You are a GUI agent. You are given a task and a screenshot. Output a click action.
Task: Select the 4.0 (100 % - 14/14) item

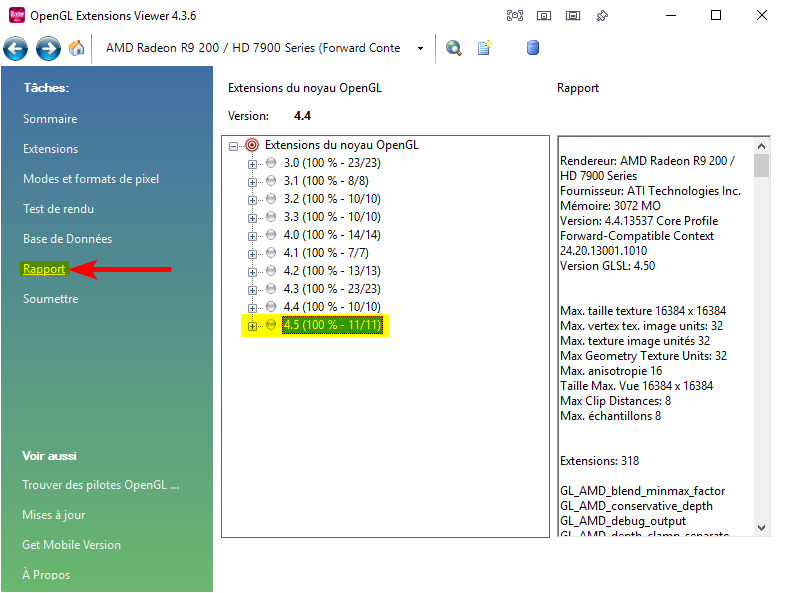pyautogui.click(x=332, y=235)
